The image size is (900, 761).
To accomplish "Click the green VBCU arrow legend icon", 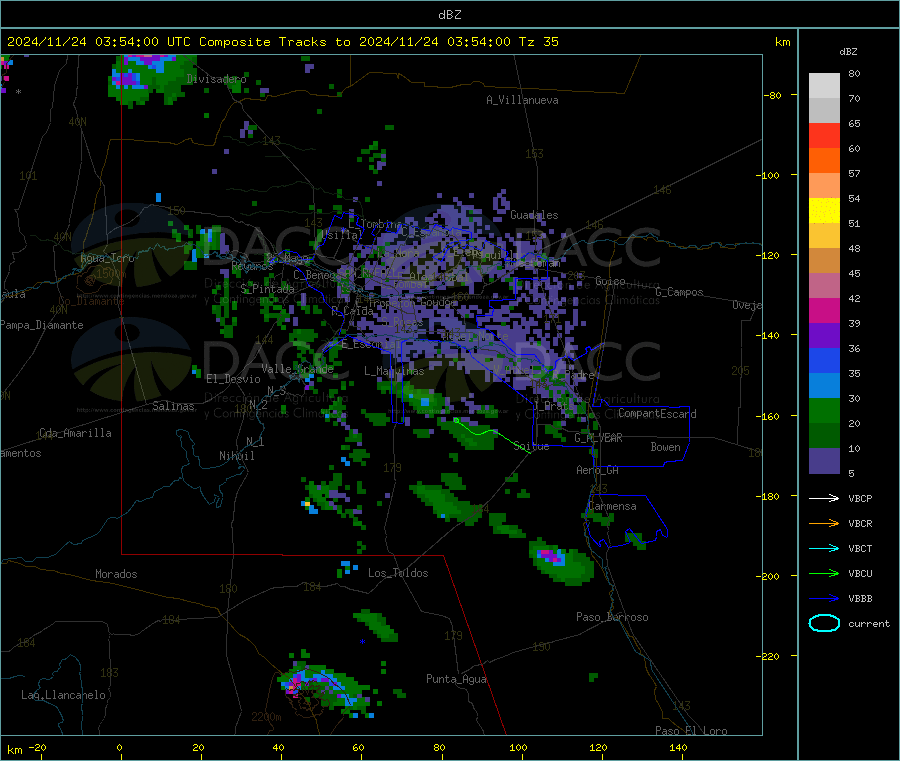I will 824,573.
